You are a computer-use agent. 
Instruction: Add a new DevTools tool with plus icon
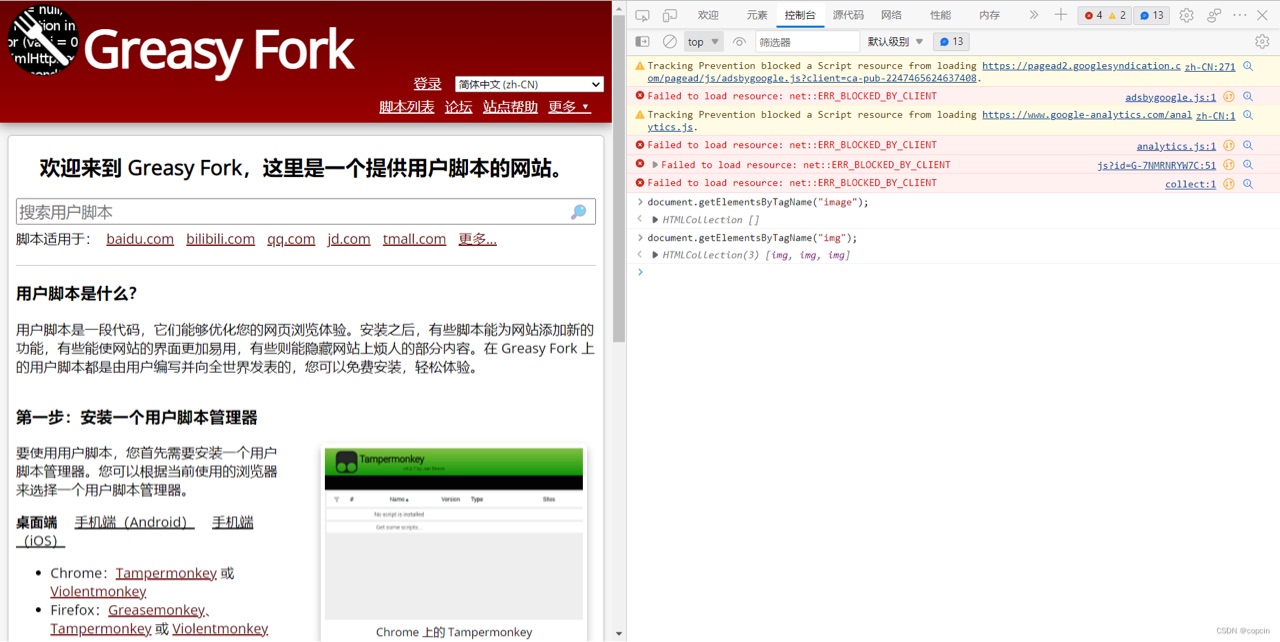click(x=1061, y=15)
